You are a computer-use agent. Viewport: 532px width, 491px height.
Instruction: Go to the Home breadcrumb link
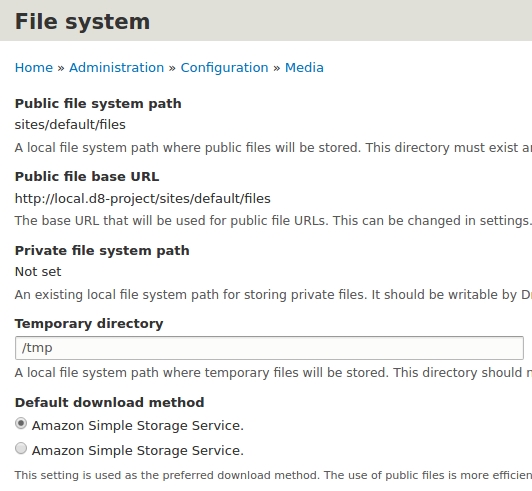click(34, 68)
